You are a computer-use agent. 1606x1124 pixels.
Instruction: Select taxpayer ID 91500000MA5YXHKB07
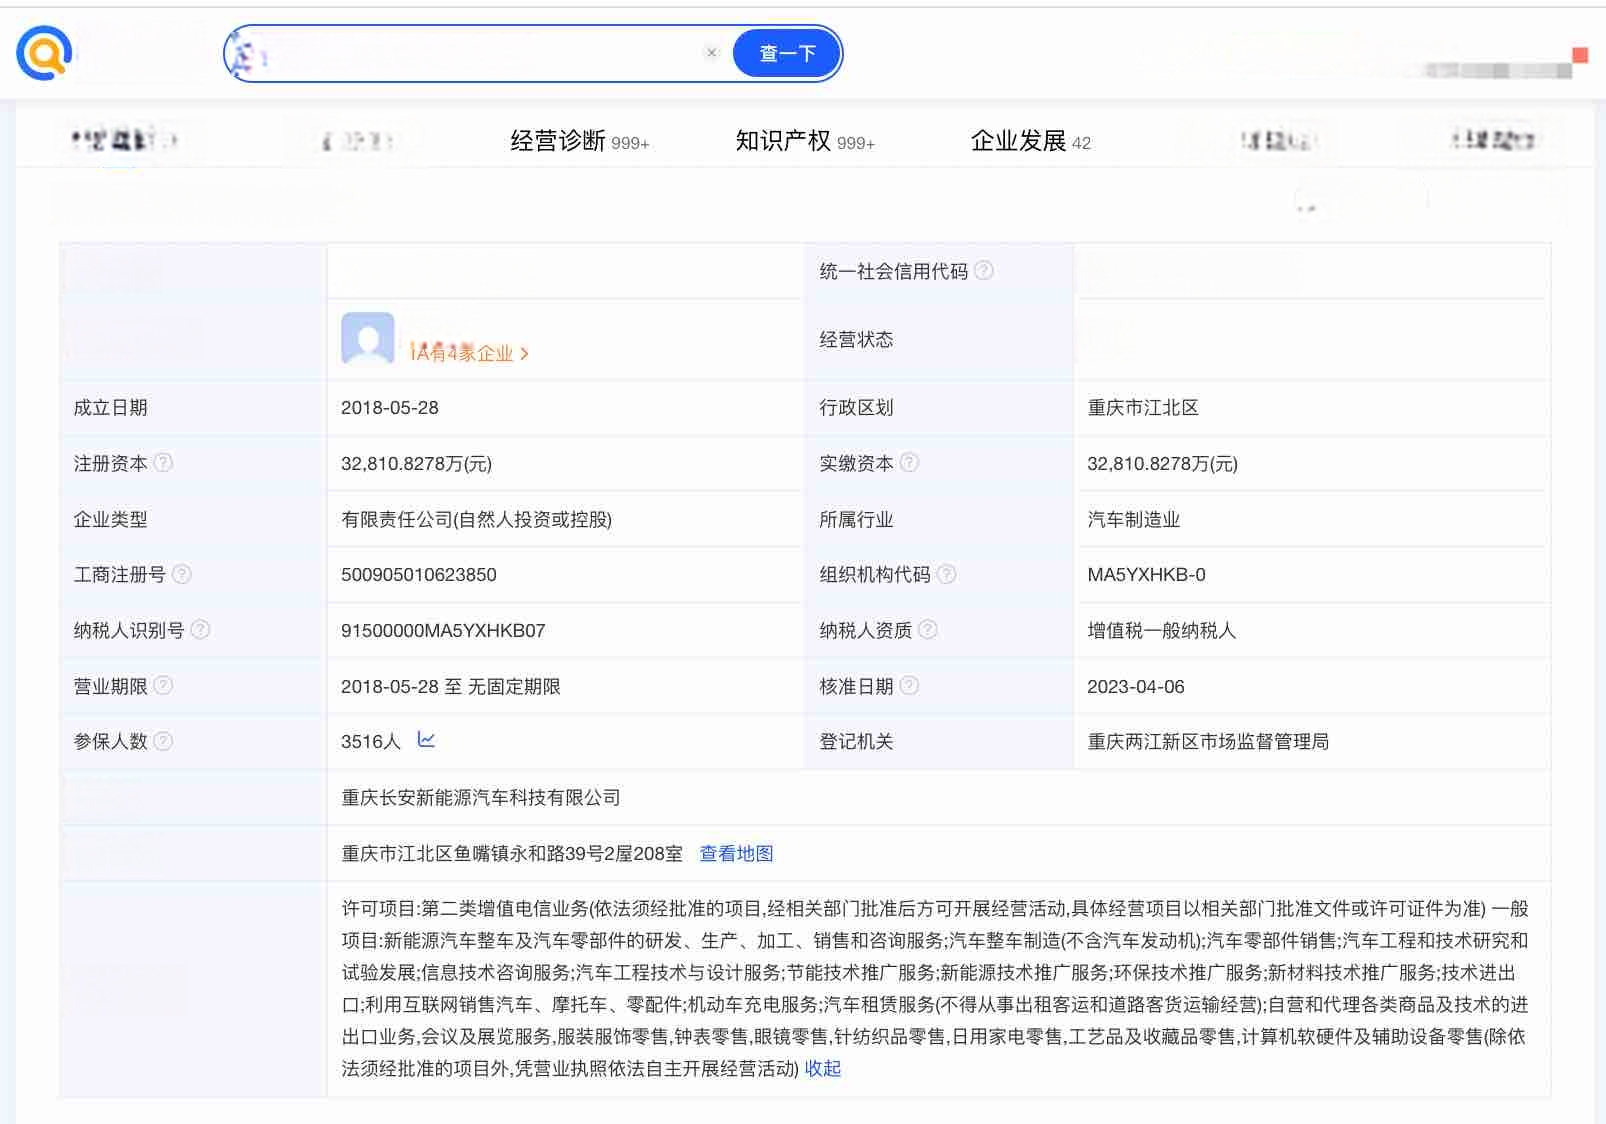coord(443,631)
